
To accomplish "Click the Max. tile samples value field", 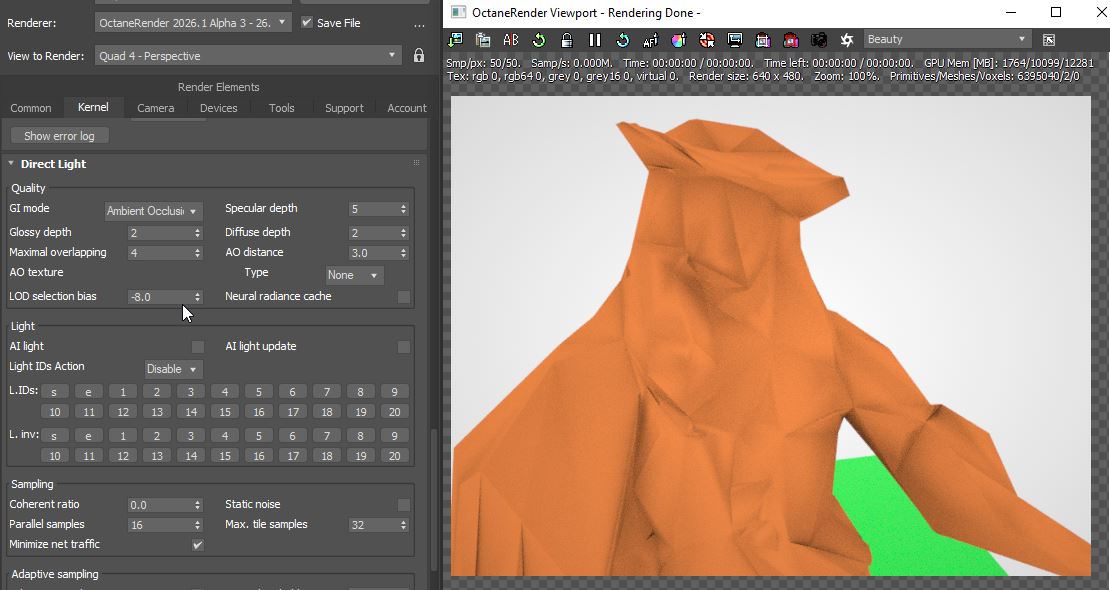I will click(373, 525).
